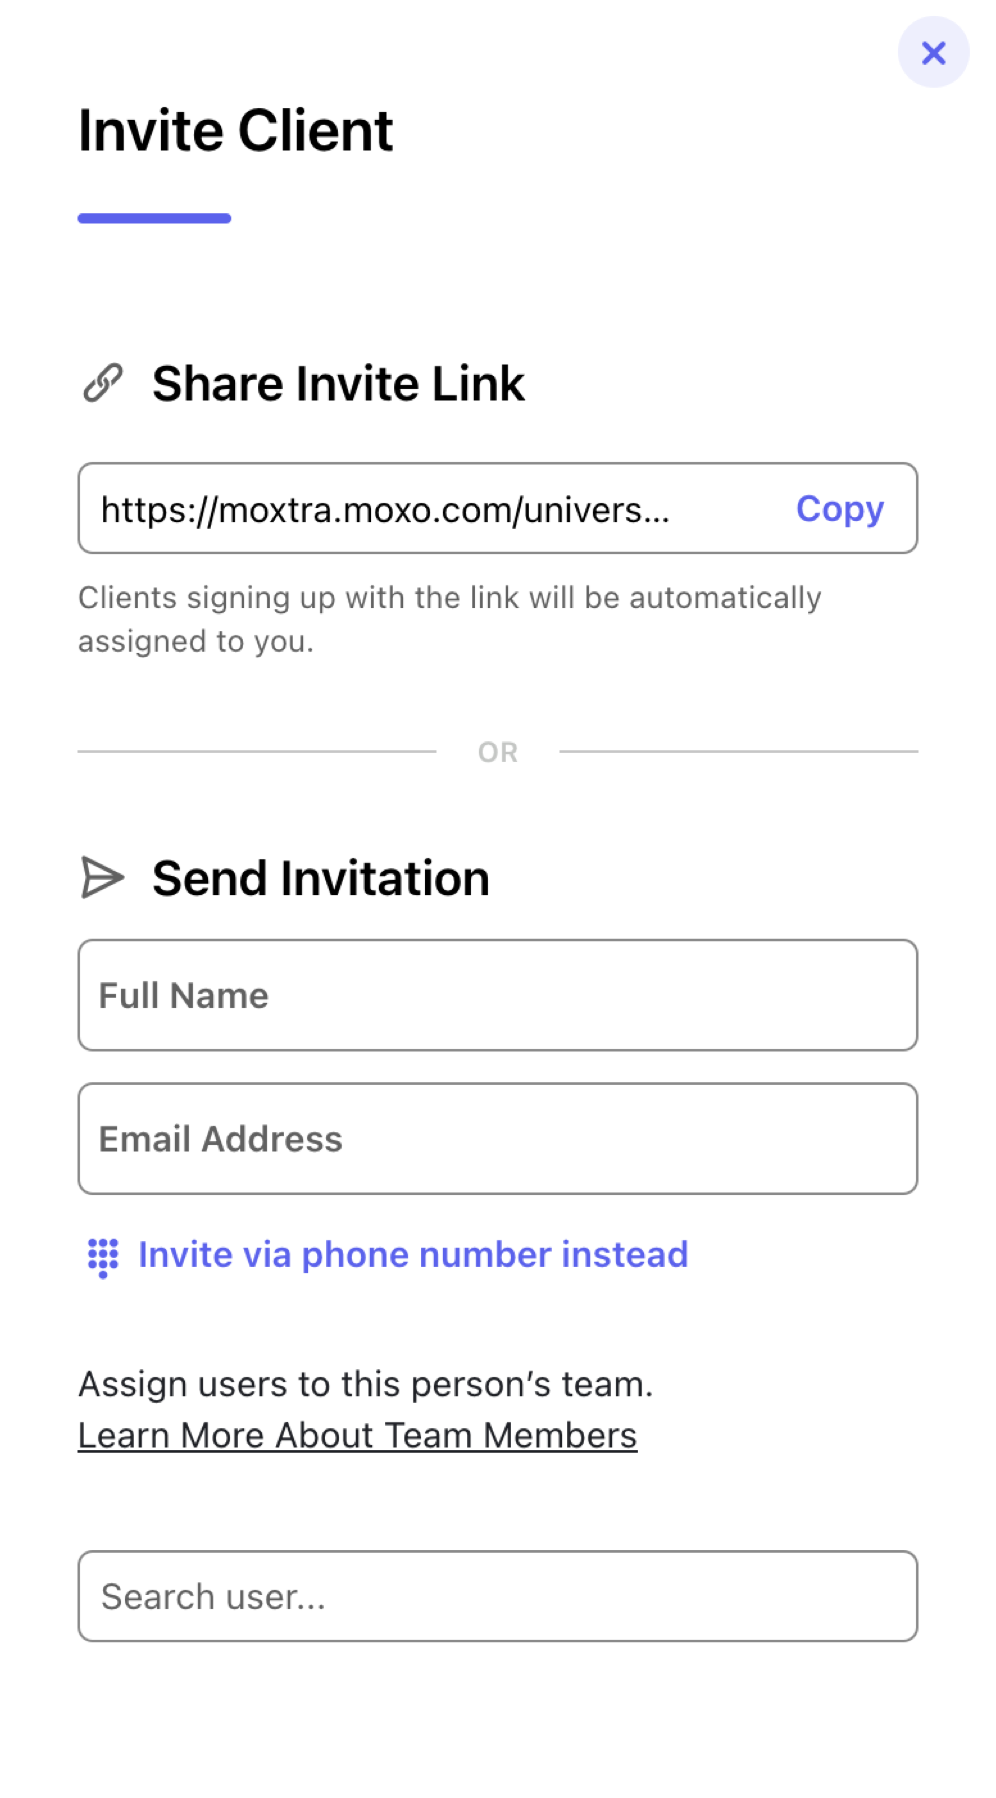Click the divider line left of OR
Image resolution: width=996 pixels, height=1798 pixels.
(257, 751)
